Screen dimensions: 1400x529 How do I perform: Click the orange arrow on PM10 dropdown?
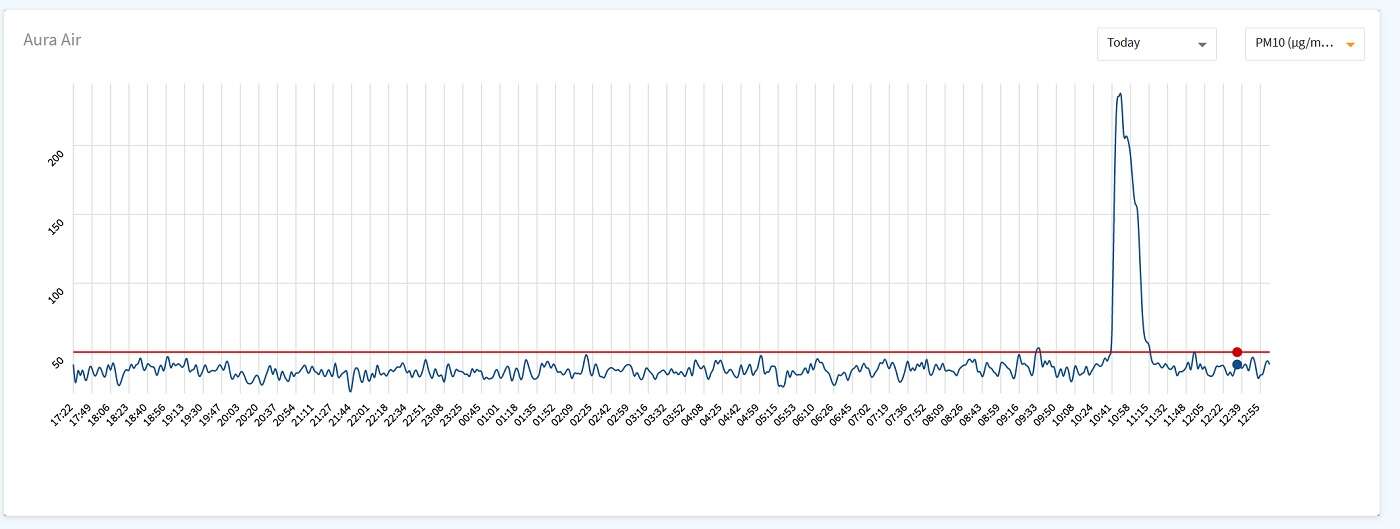click(x=1350, y=45)
